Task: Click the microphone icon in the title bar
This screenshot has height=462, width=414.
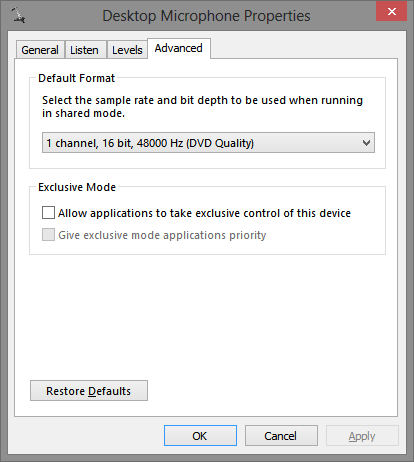Action: tap(18, 16)
